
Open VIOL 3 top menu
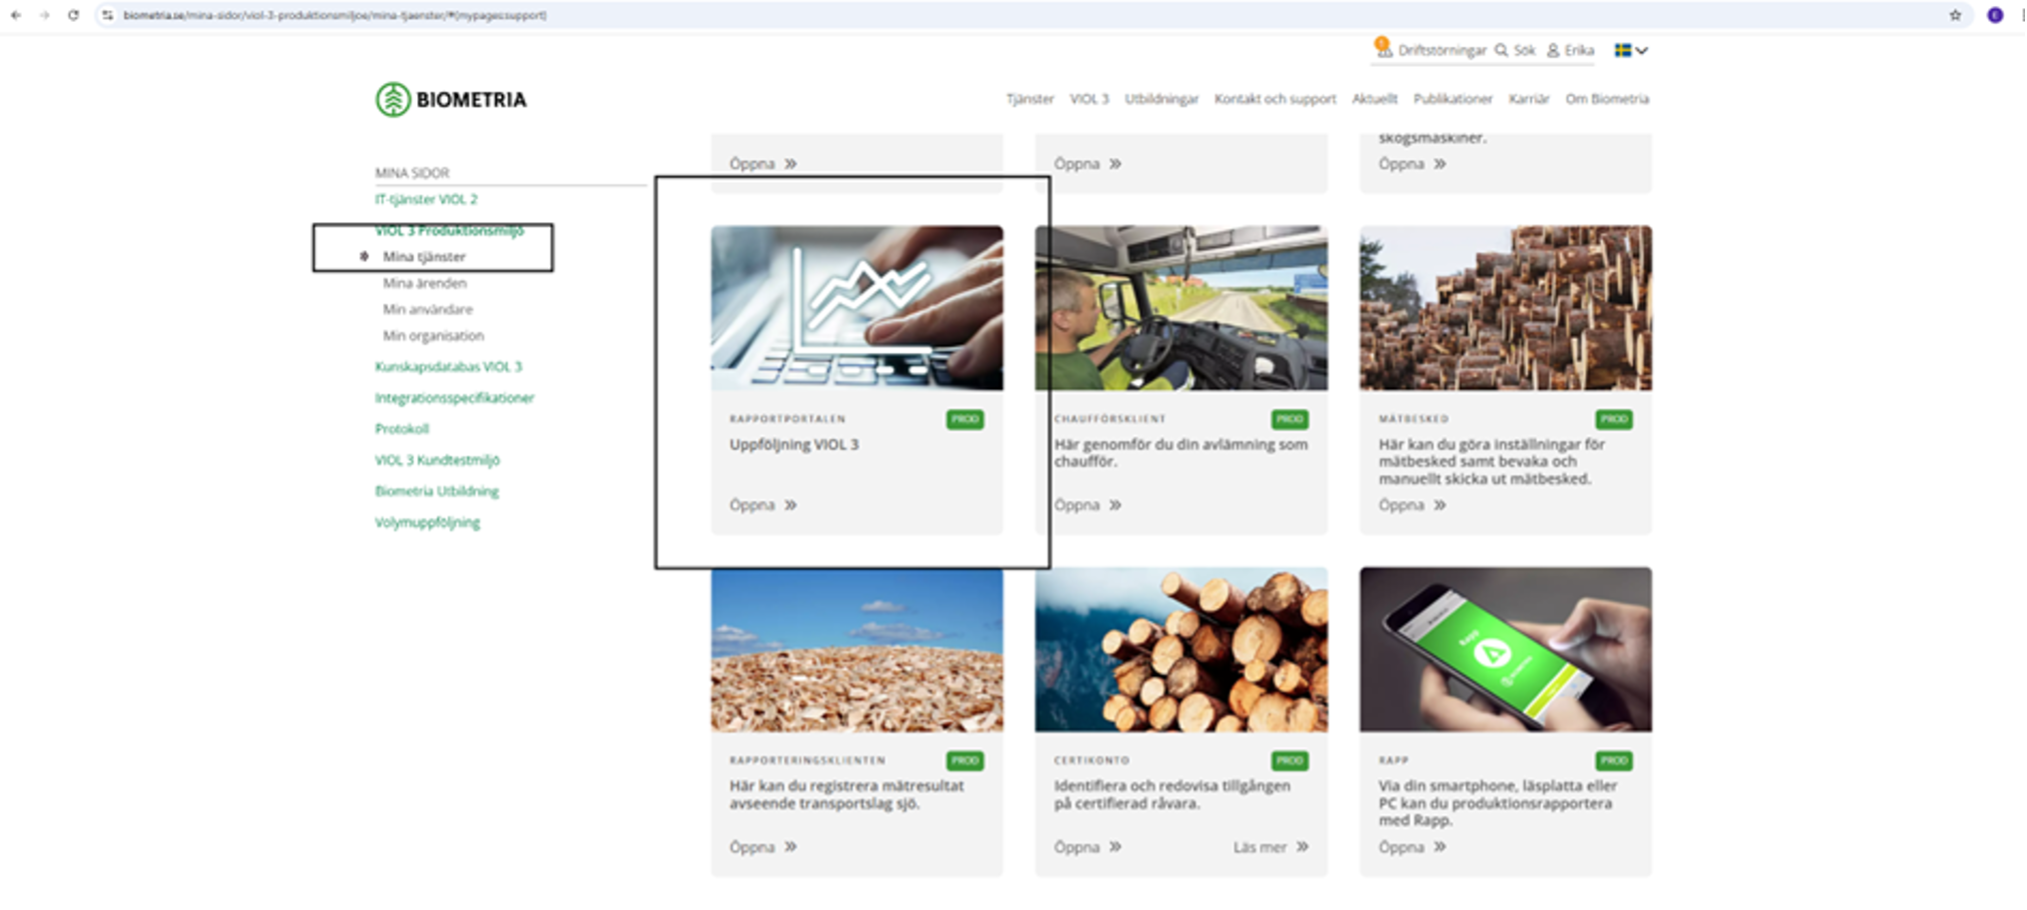pos(1089,99)
